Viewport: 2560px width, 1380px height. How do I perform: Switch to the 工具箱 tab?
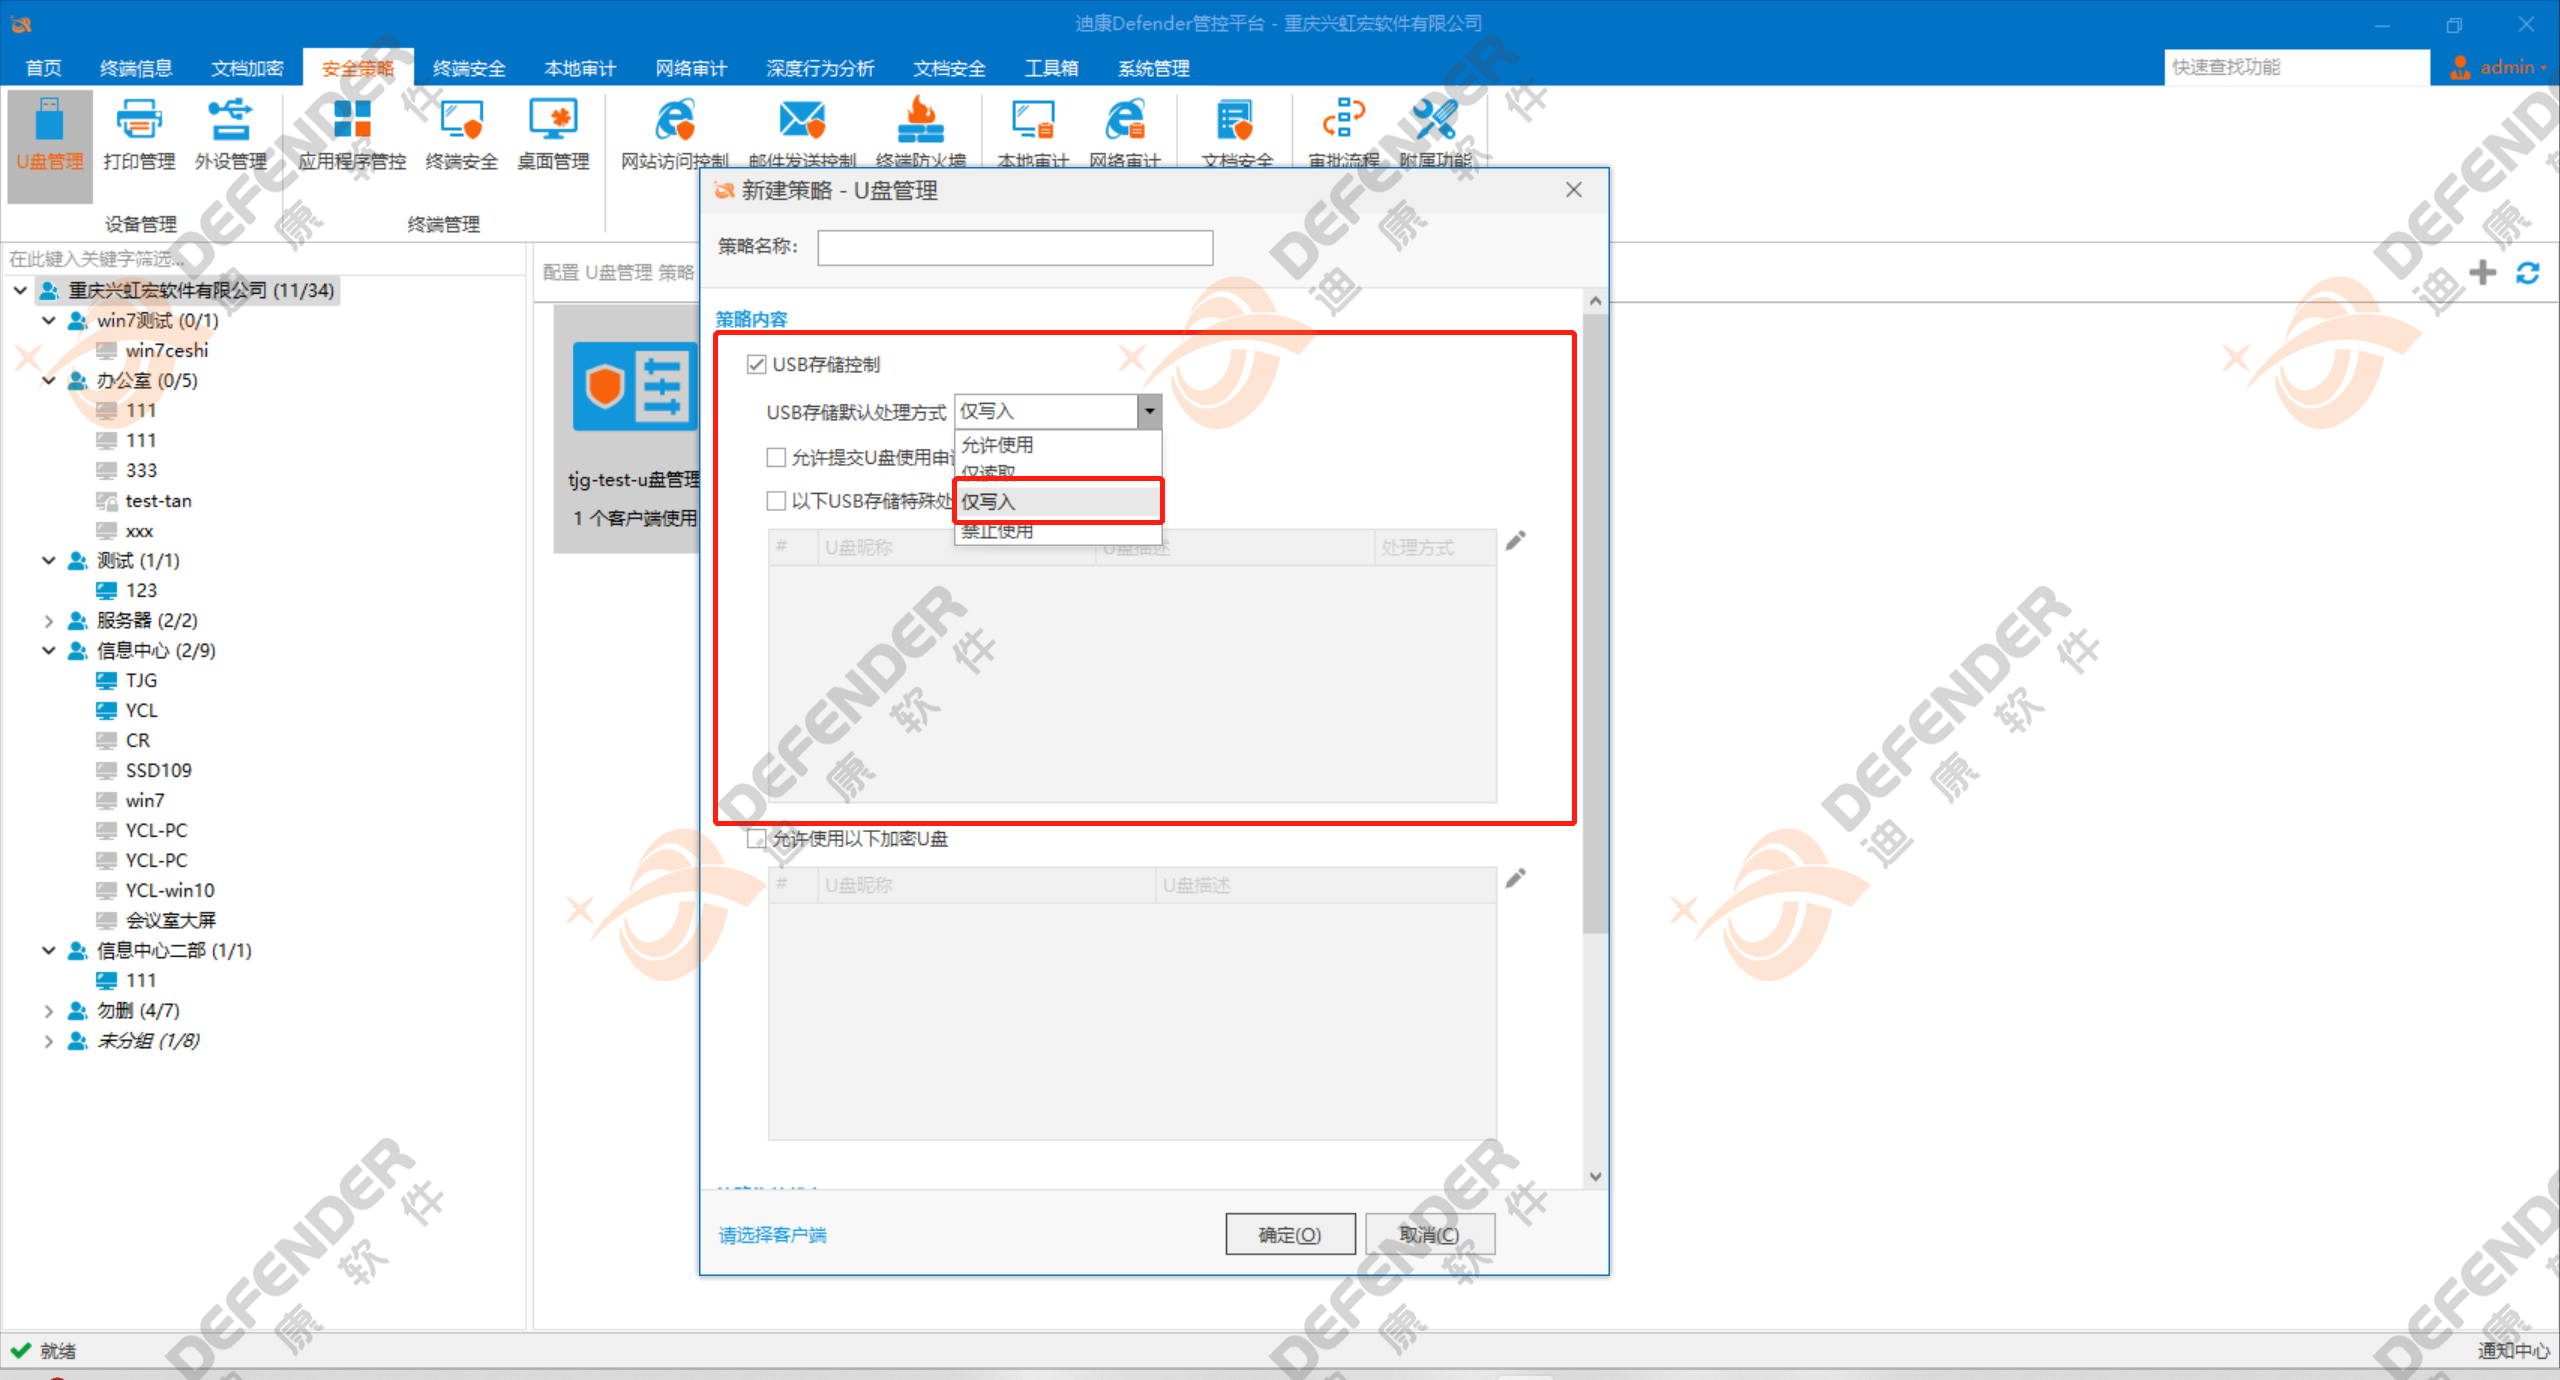tap(1051, 68)
